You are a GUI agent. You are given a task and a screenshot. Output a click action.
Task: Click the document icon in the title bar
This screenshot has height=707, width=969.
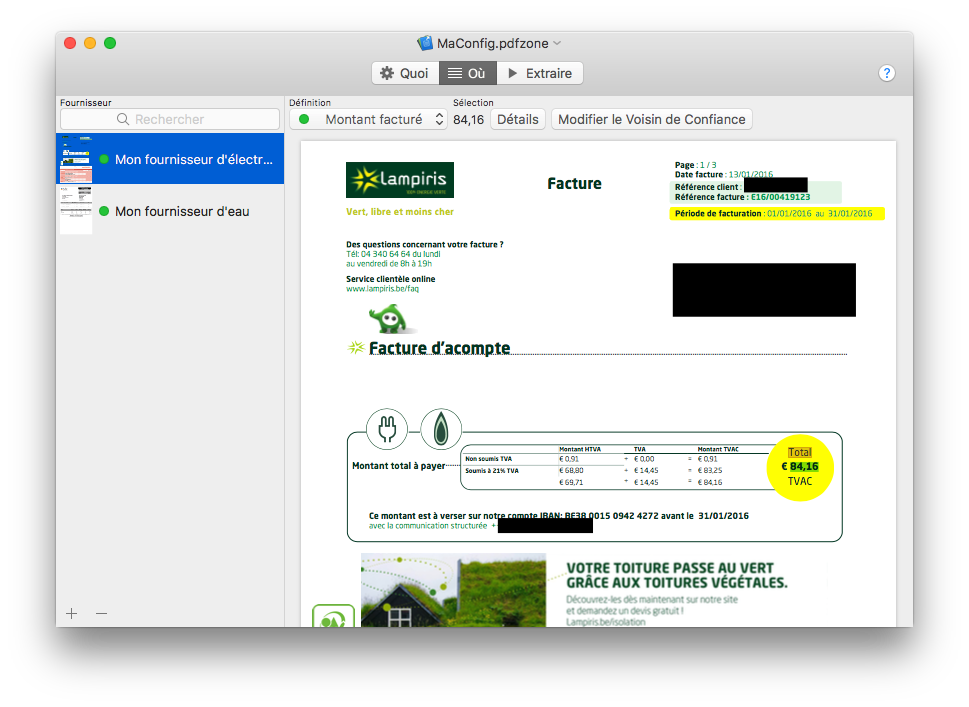coord(425,44)
